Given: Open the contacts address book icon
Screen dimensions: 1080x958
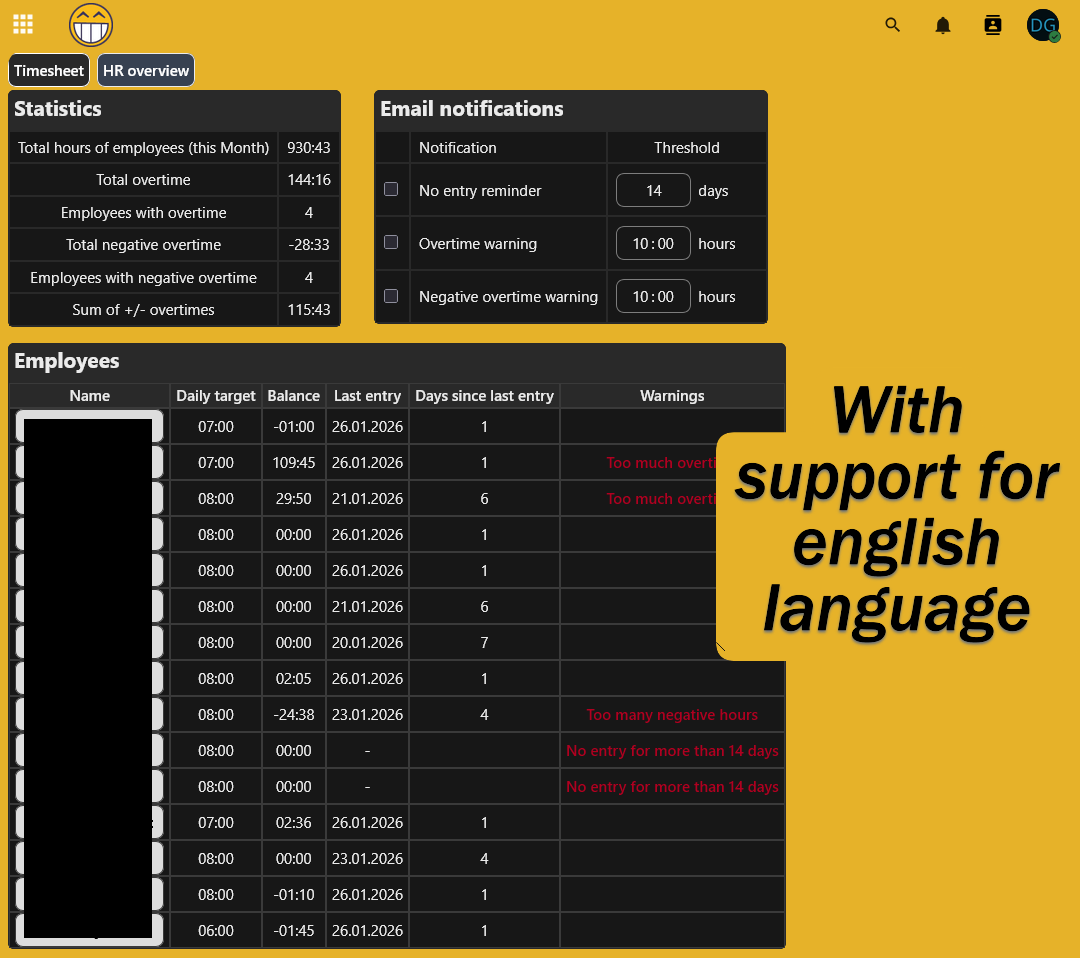Looking at the screenshot, I should point(992,25).
